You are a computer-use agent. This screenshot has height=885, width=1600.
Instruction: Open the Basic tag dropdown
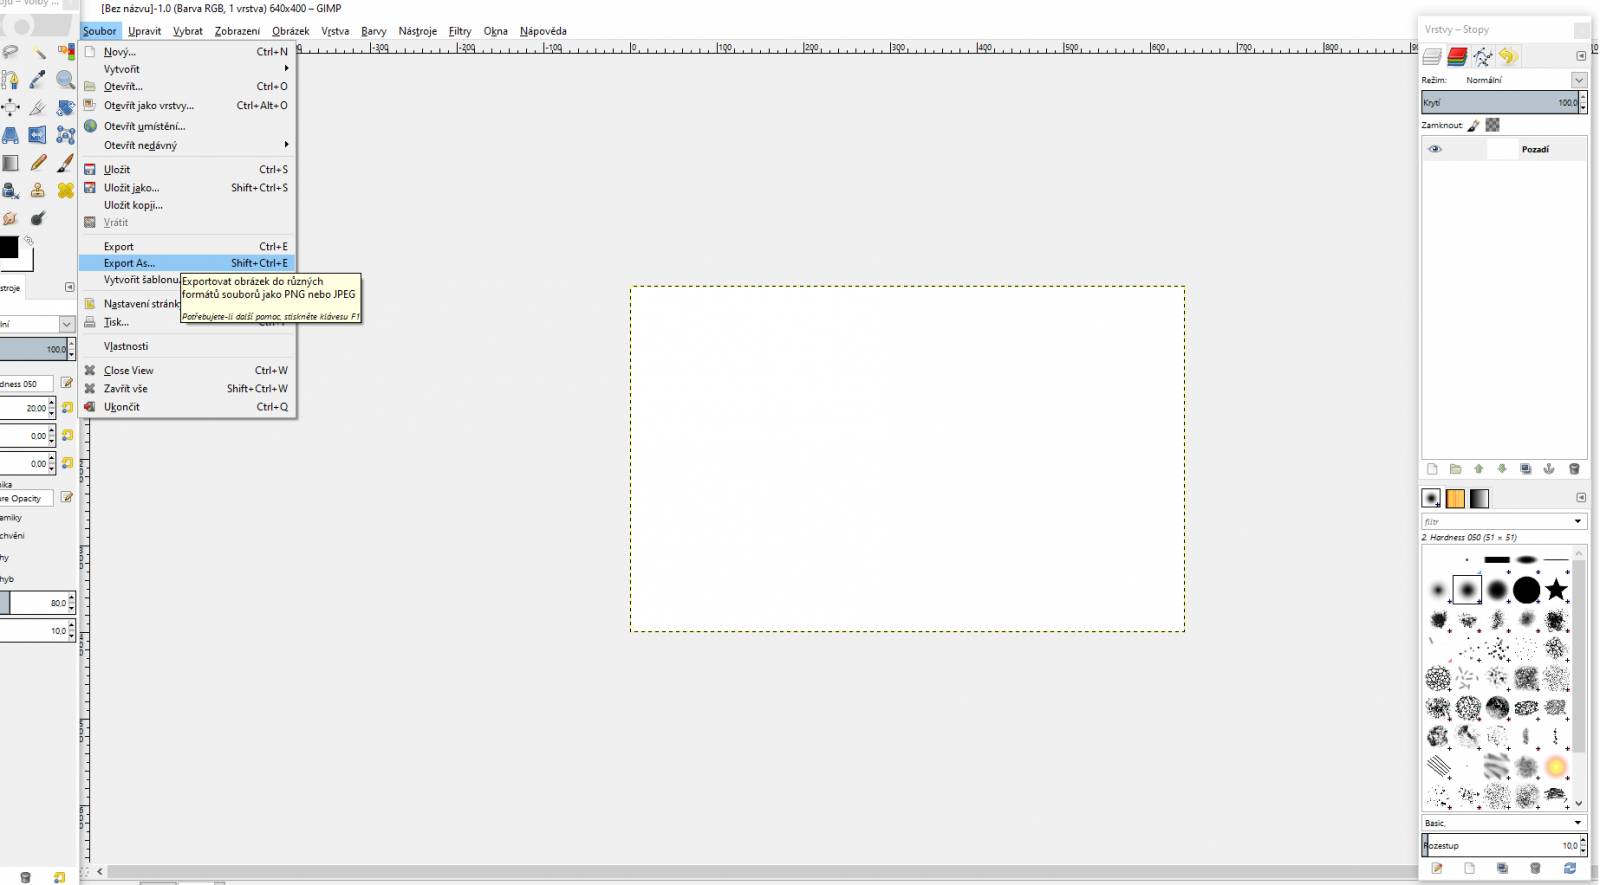click(1578, 823)
